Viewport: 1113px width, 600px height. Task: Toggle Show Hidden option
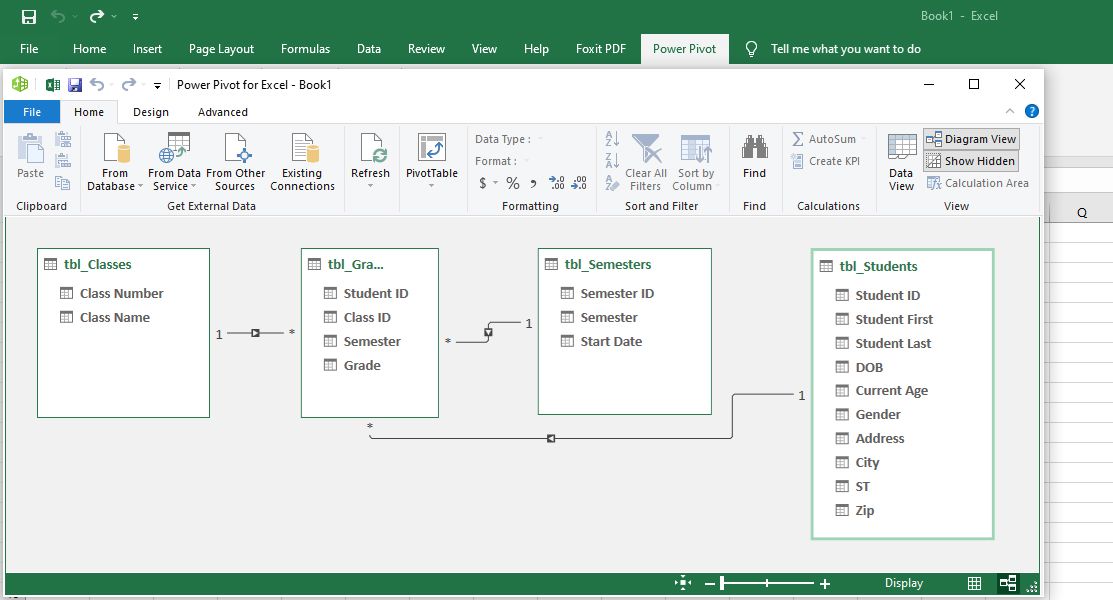tap(971, 161)
